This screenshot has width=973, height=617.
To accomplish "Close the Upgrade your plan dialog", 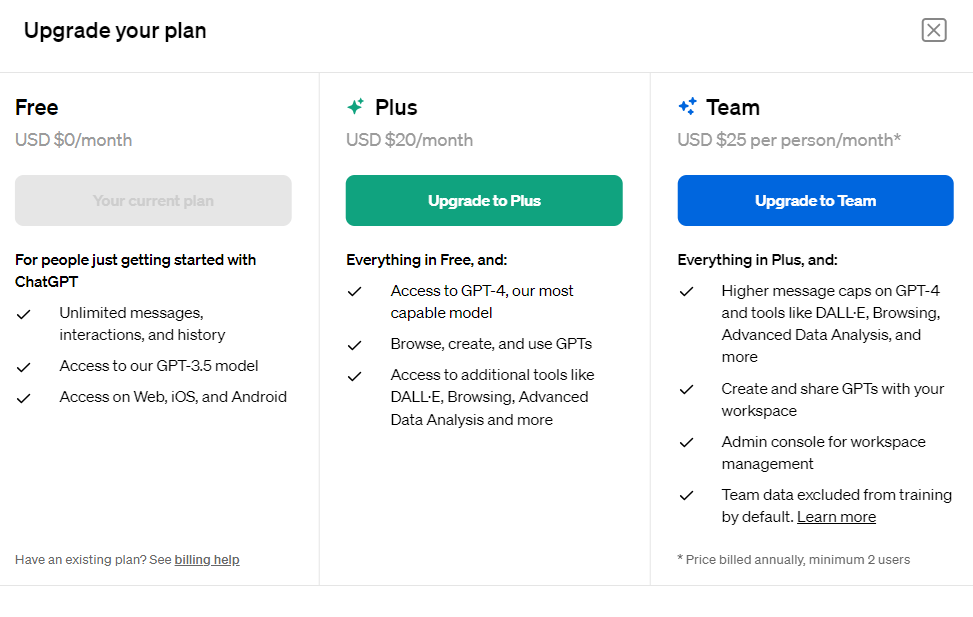I will [x=933, y=30].
